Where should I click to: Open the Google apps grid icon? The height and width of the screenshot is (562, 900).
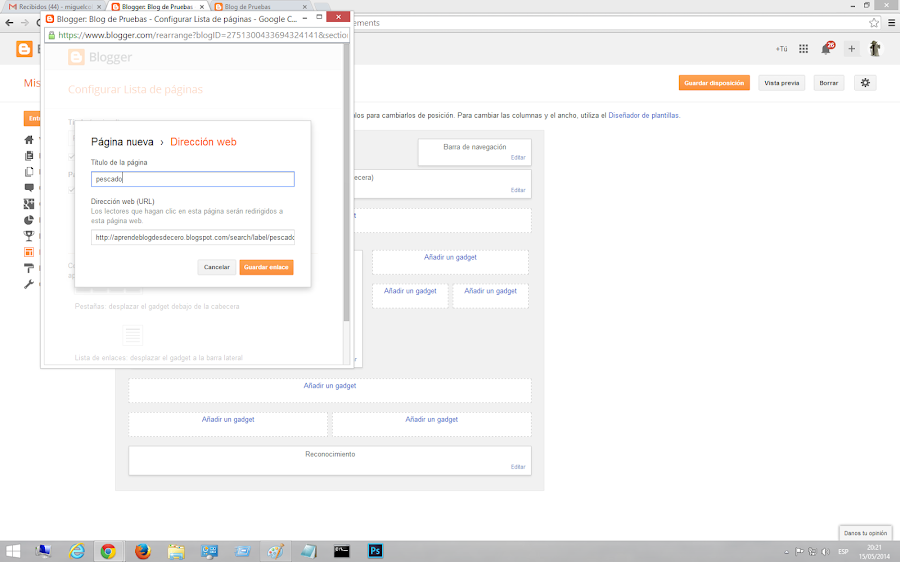point(804,49)
